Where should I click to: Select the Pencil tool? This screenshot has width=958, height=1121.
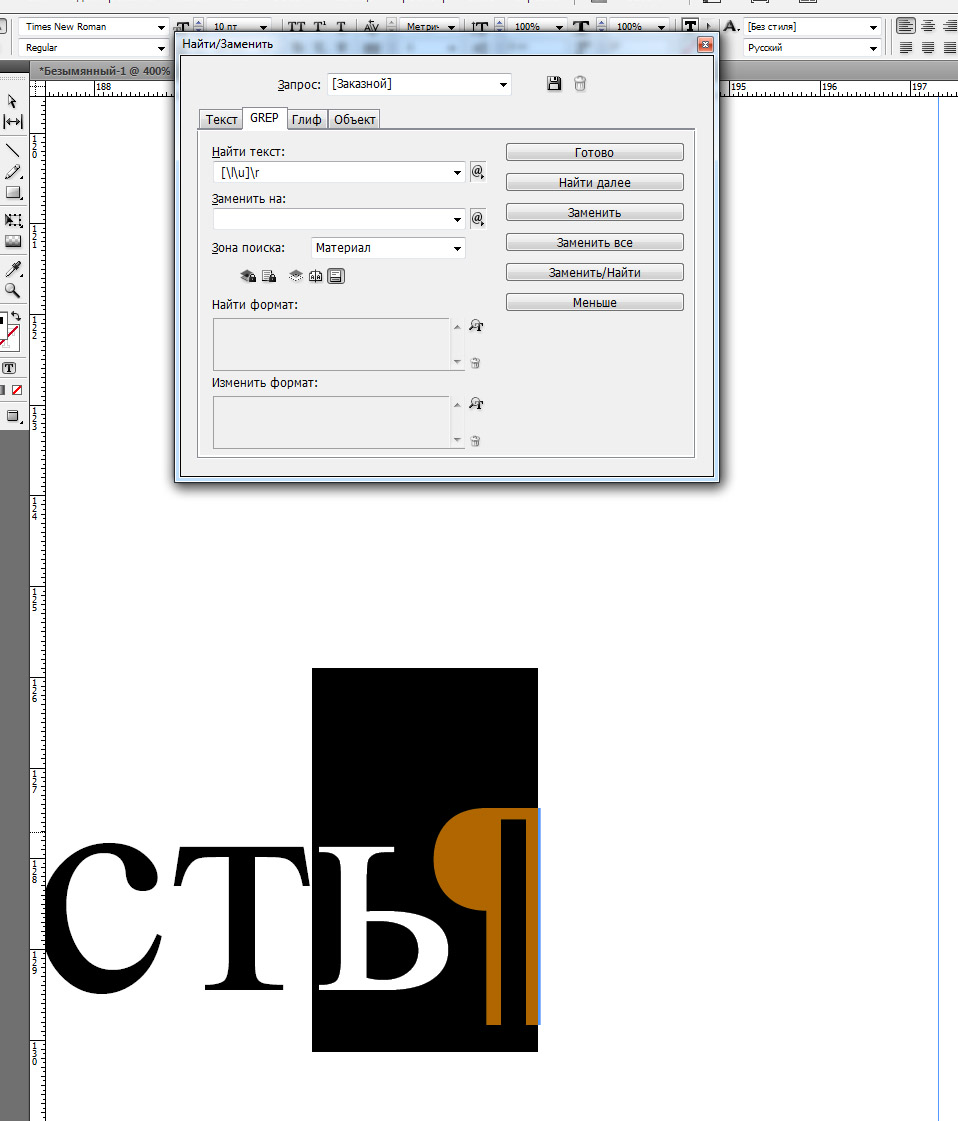[13, 172]
